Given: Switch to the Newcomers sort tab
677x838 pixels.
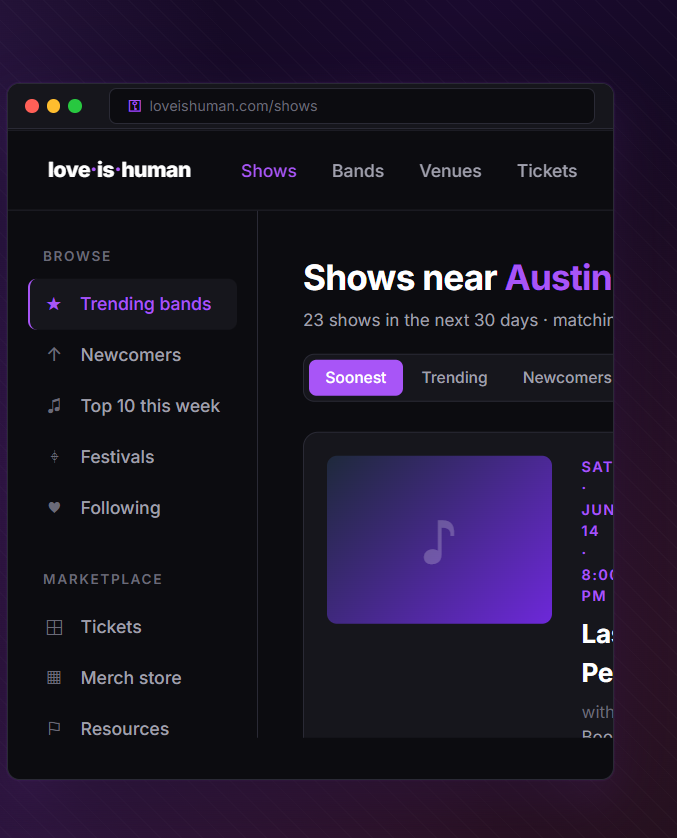Looking at the screenshot, I should (x=567, y=378).
